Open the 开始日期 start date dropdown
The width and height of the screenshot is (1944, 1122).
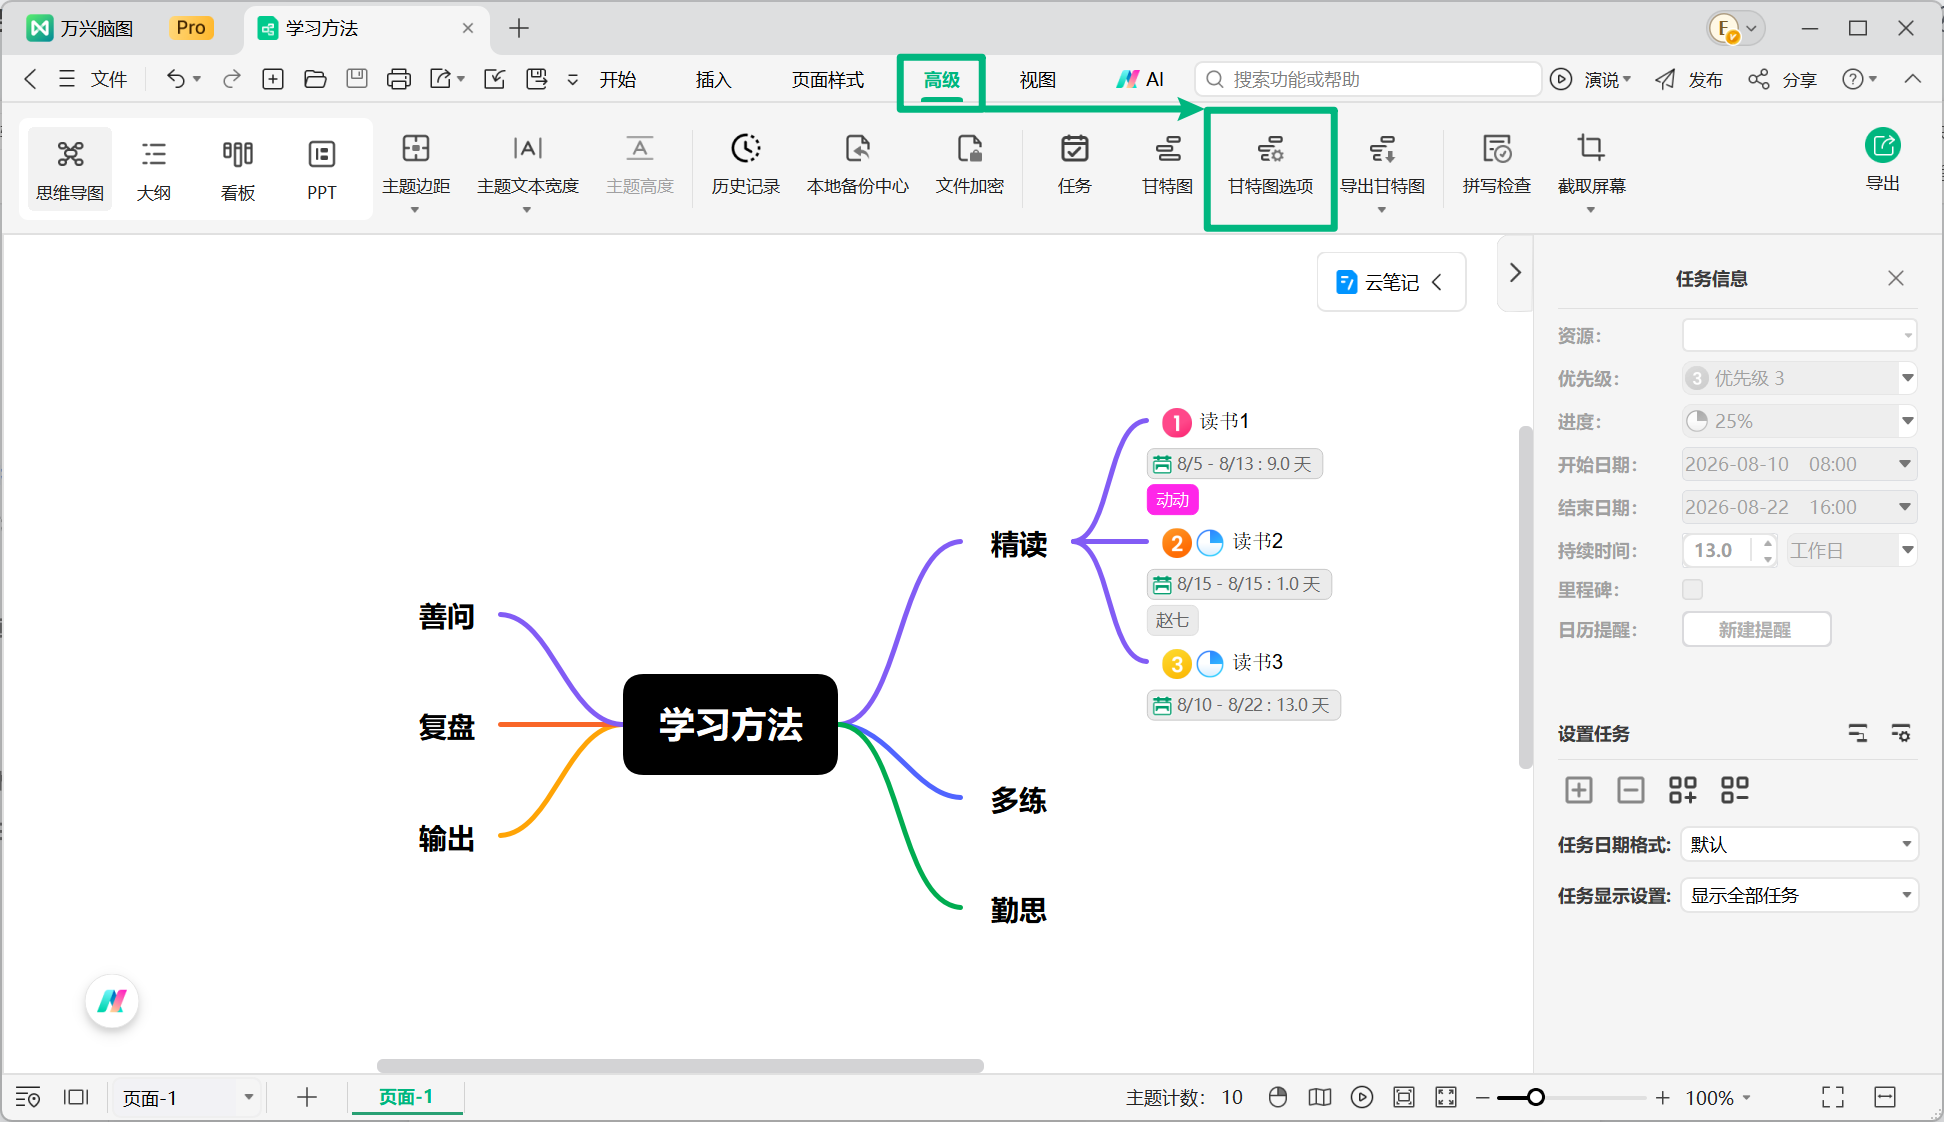[x=1800, y=464]
